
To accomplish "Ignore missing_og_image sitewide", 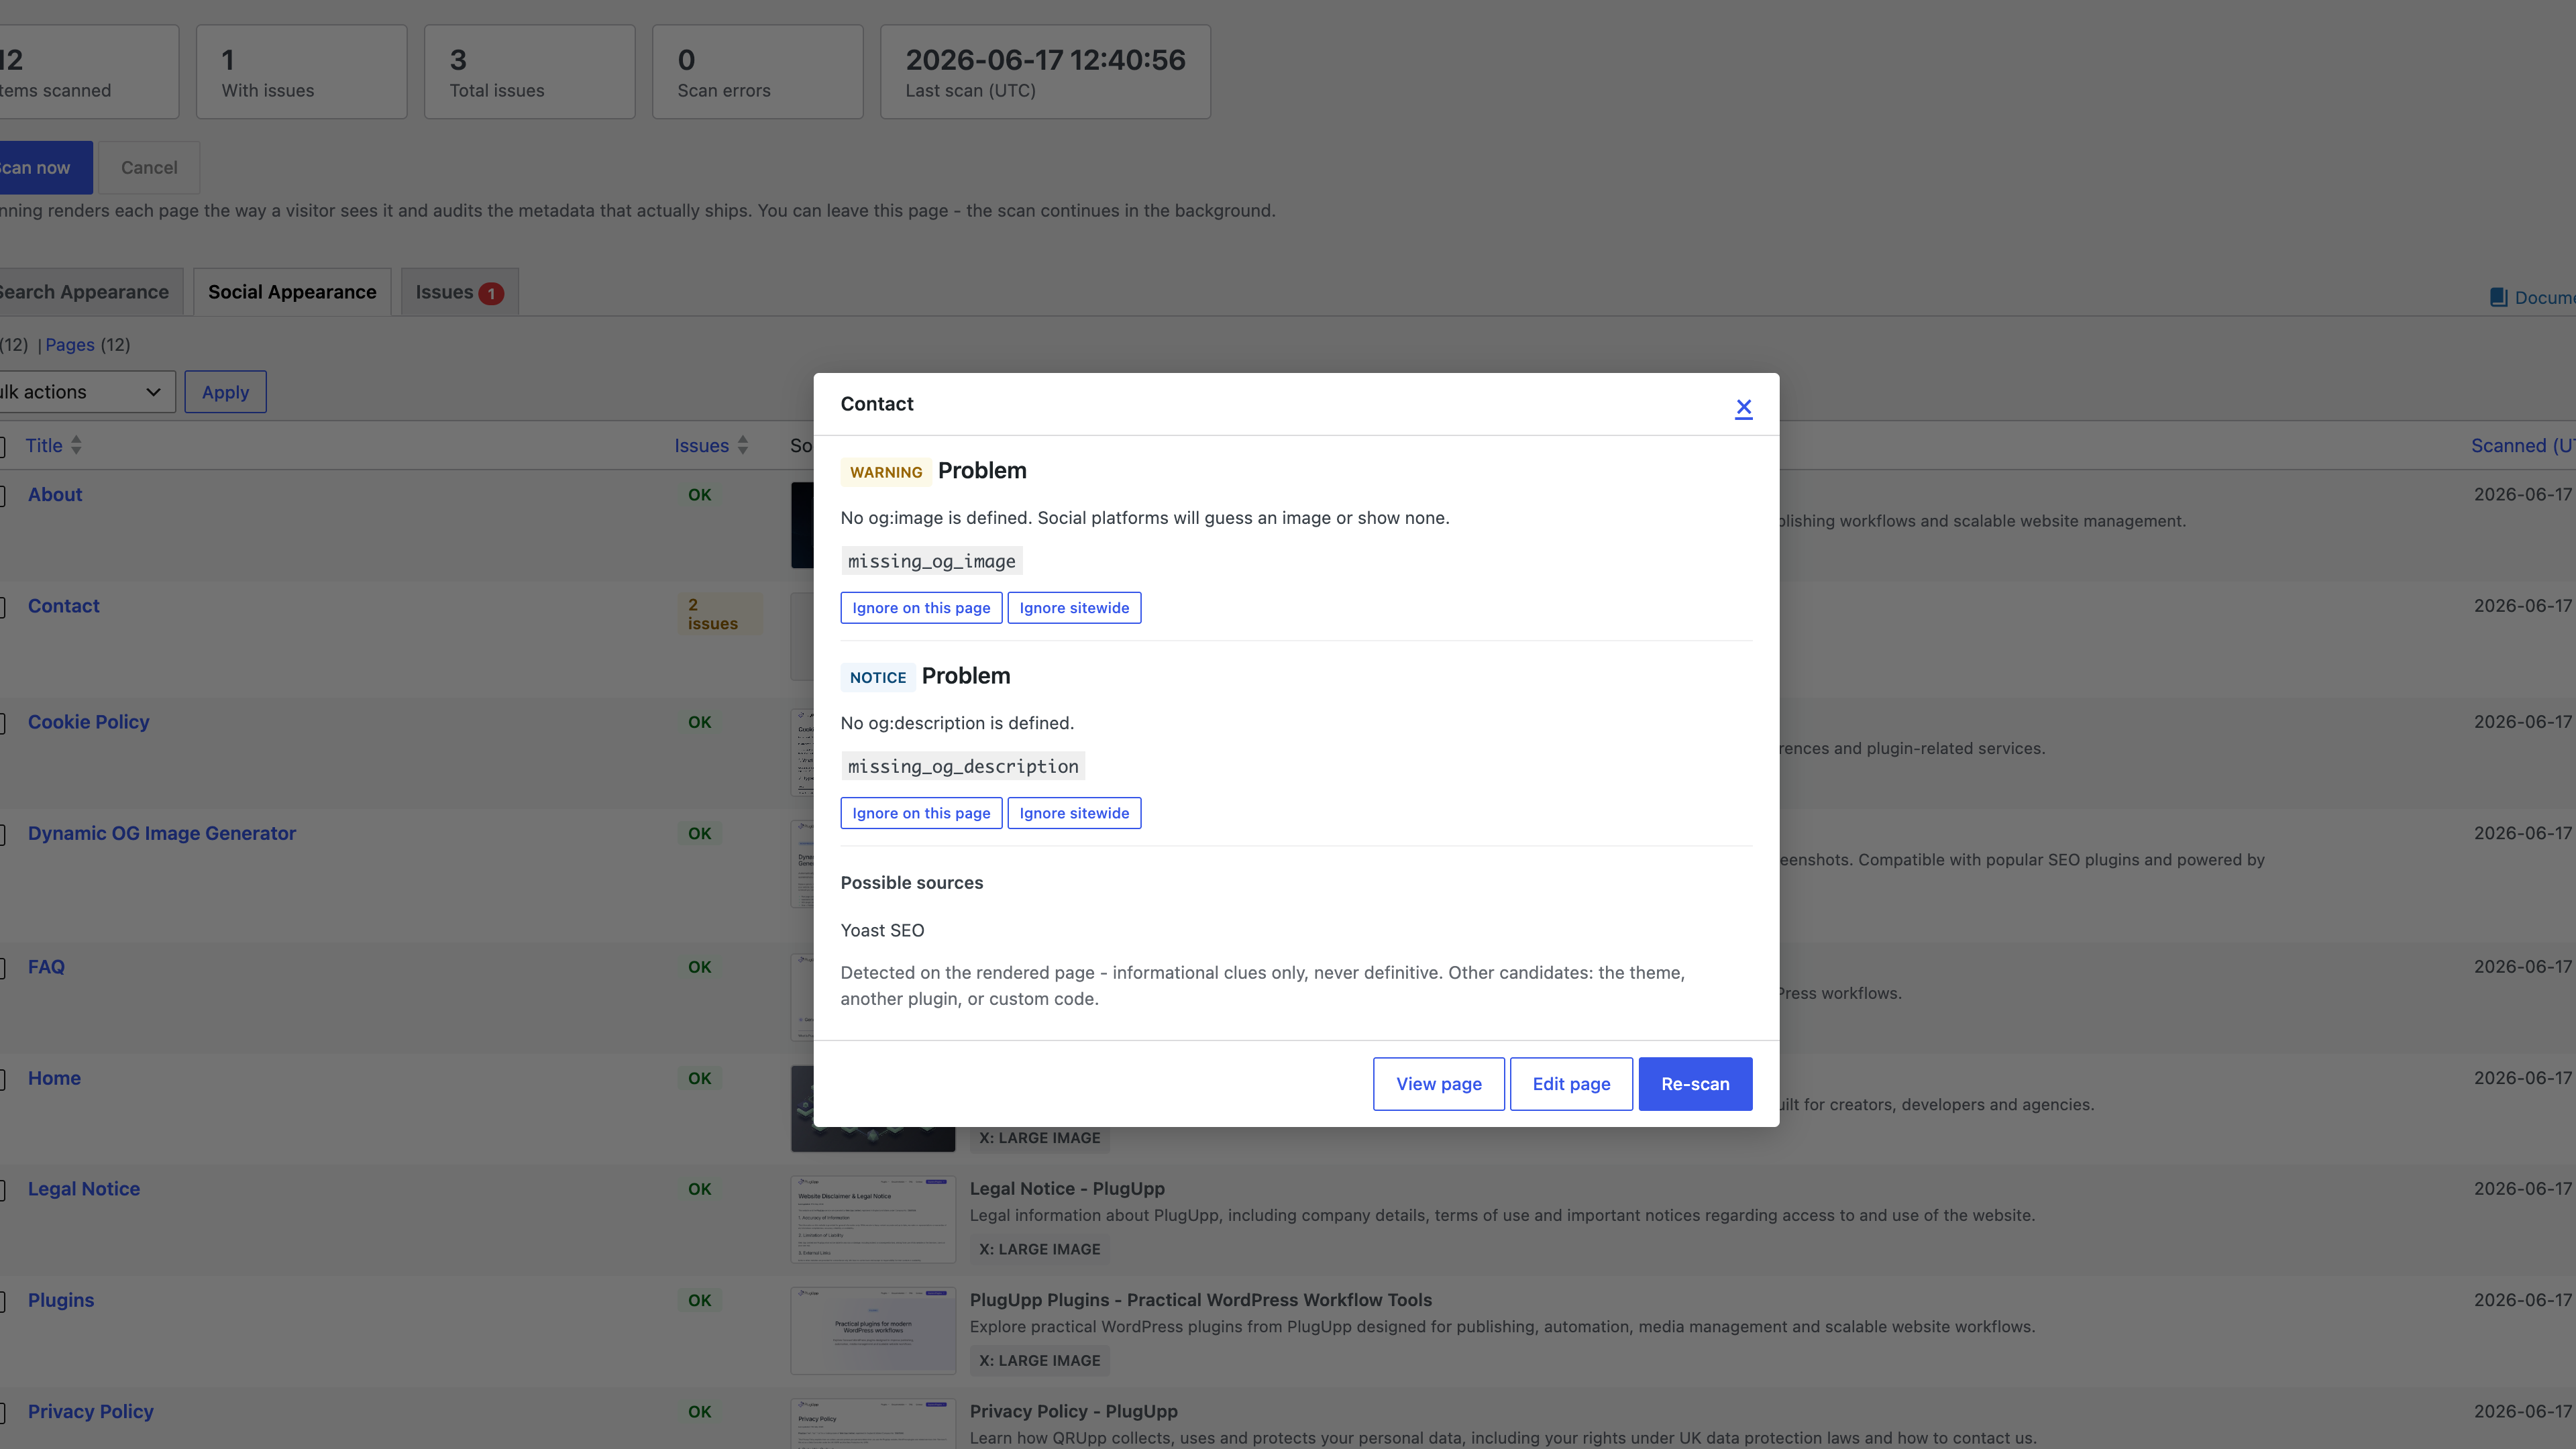I will 1074,608.
